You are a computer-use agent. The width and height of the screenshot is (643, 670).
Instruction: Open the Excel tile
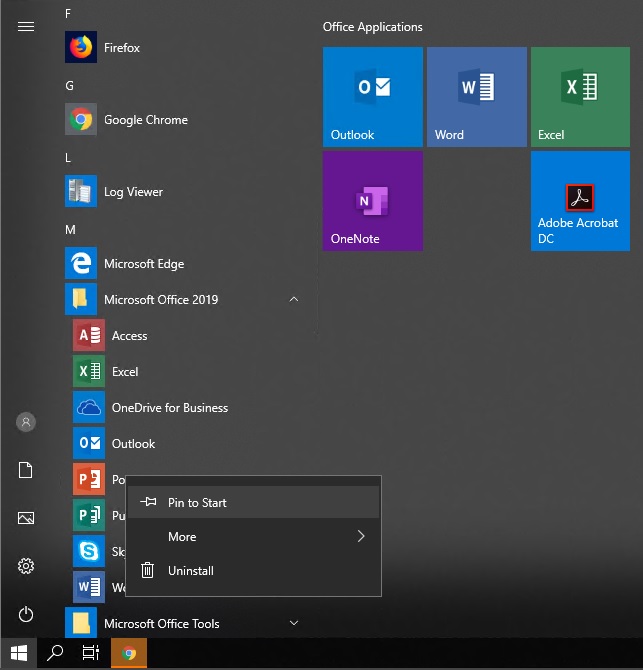click(x=580, y=97)
